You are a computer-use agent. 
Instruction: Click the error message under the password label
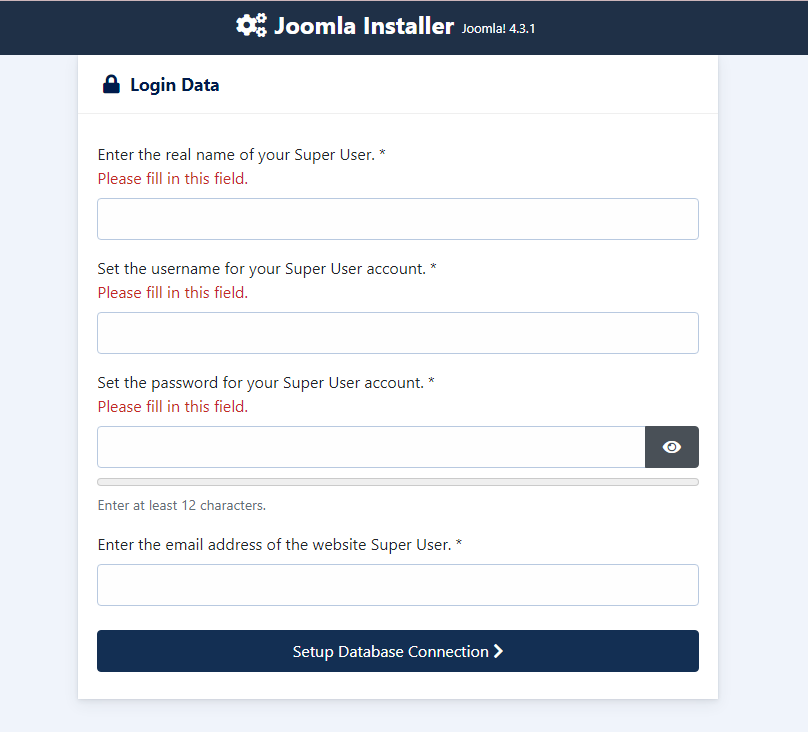[x=172, y=407]
